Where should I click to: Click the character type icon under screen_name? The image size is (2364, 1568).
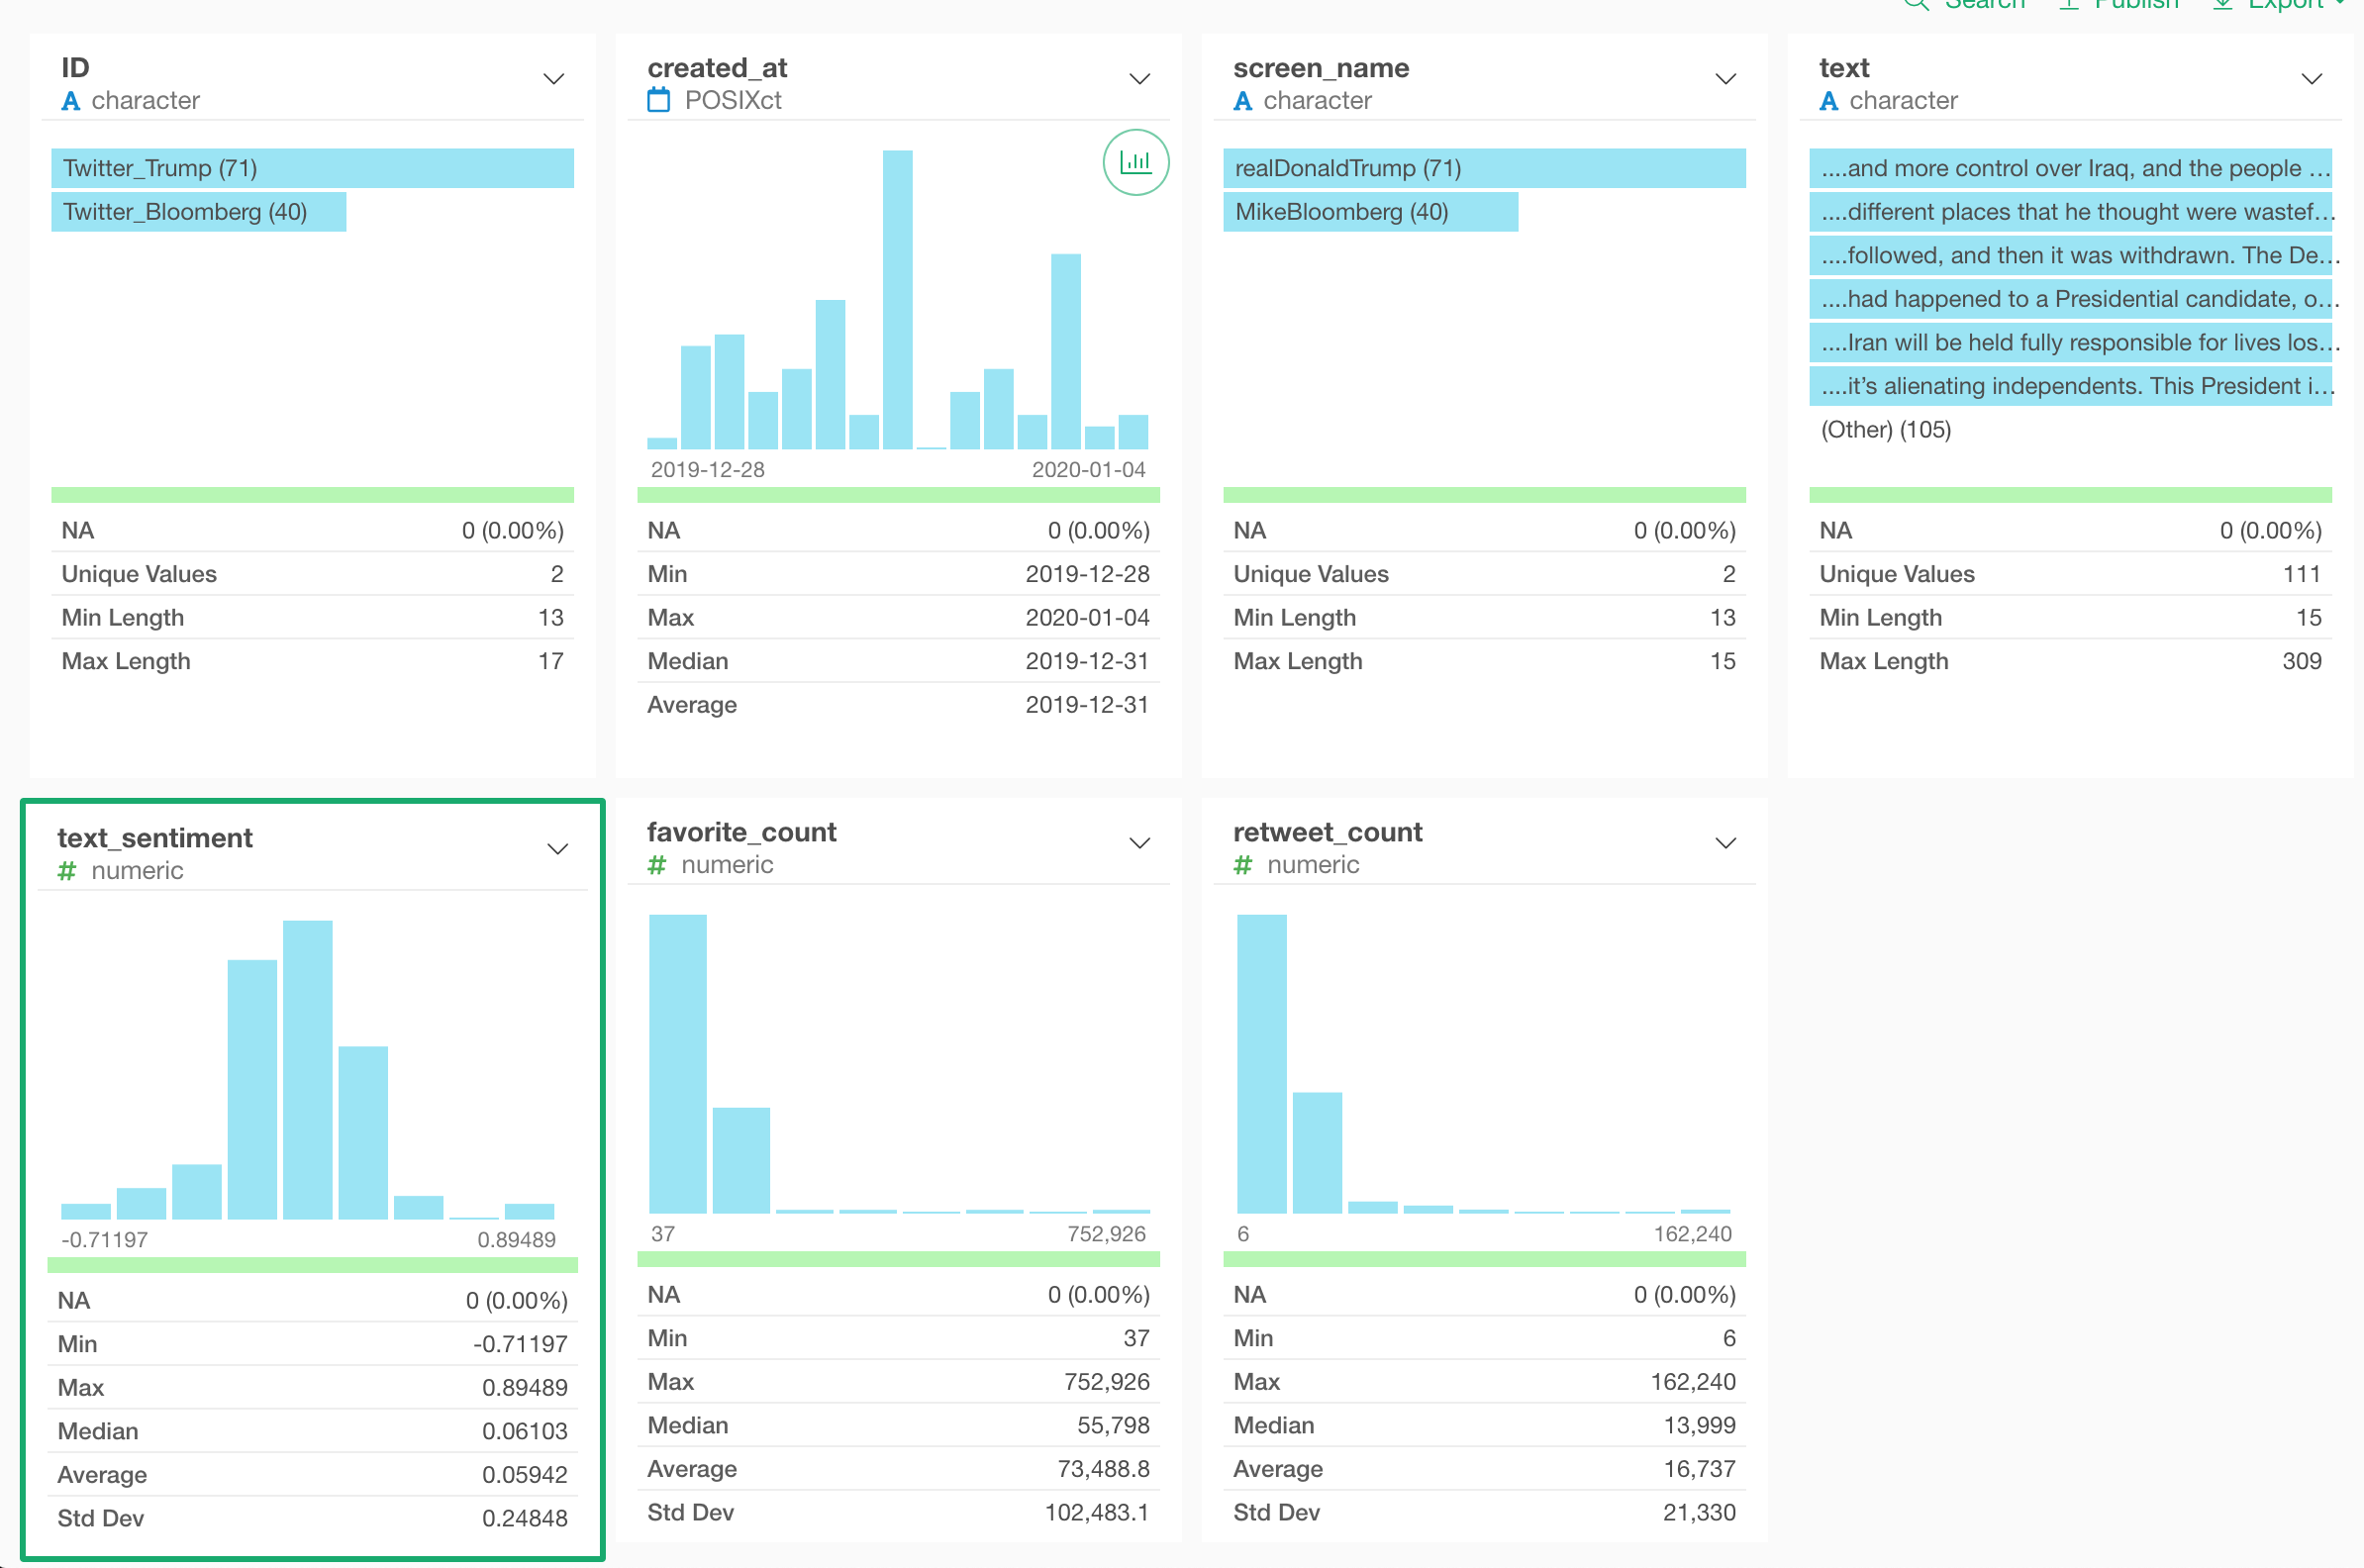point(1242,100)
